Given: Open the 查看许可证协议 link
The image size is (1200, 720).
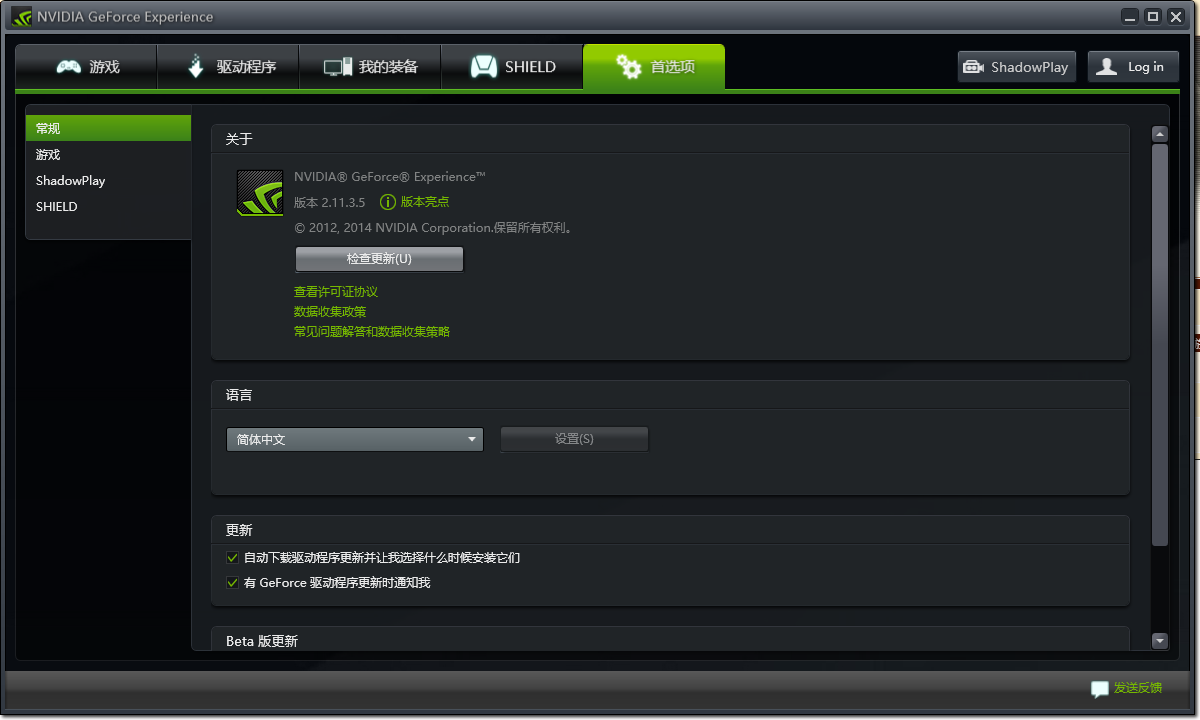Looking at the screenshot, I should [336, 292].
